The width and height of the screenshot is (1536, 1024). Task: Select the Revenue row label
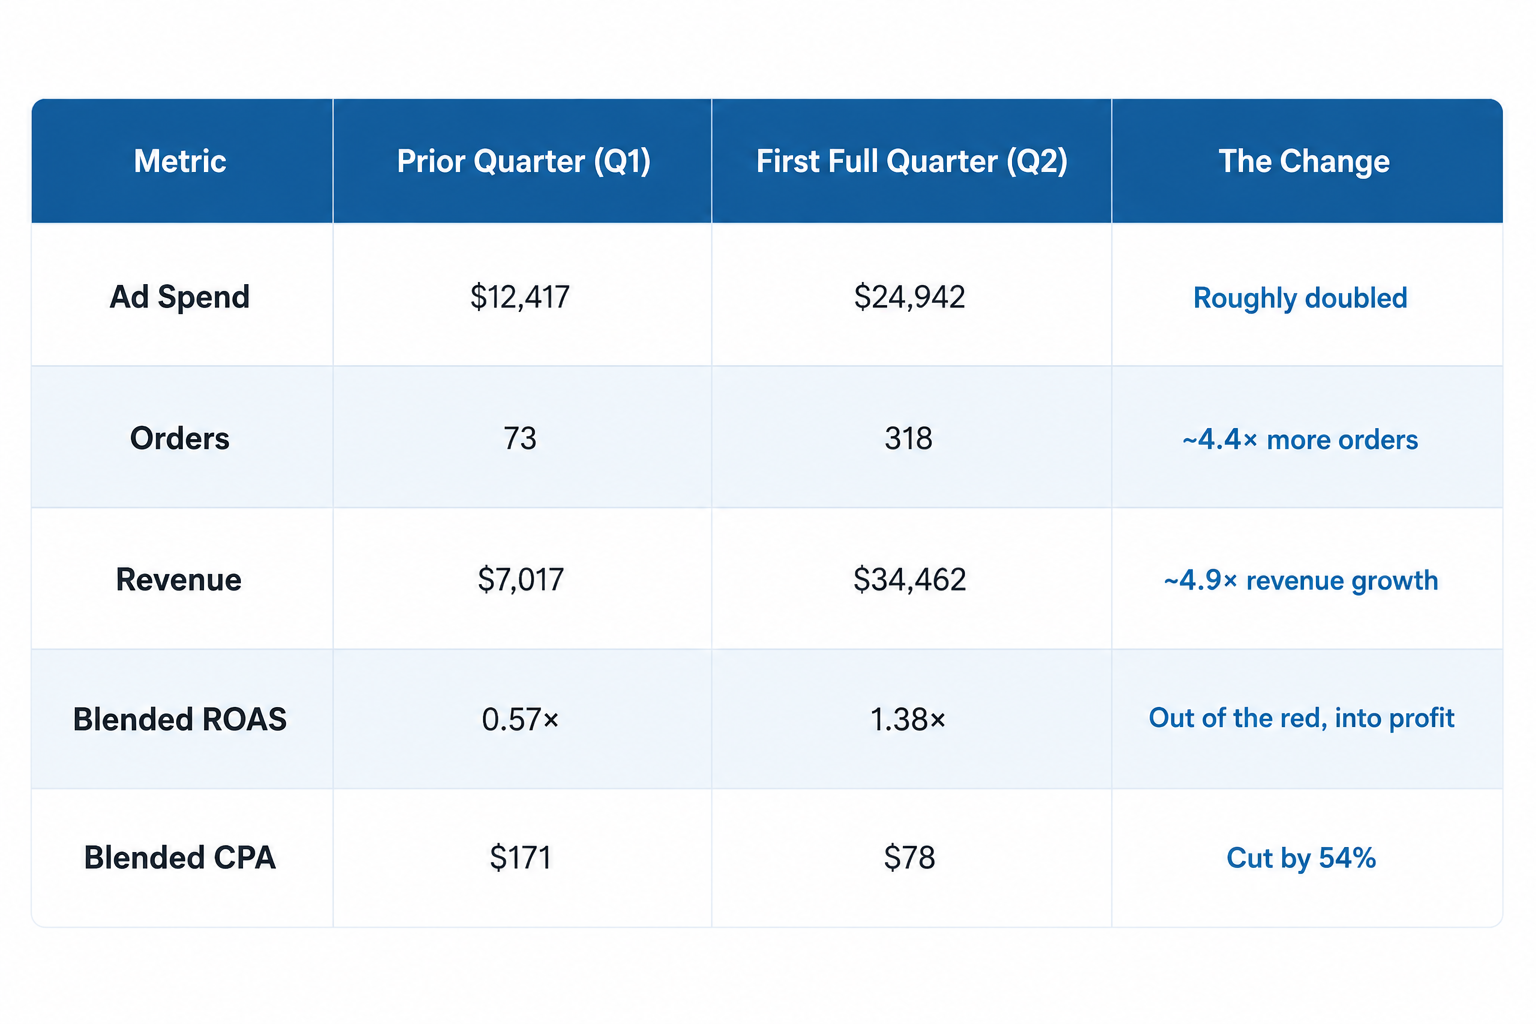coord(179,580)
